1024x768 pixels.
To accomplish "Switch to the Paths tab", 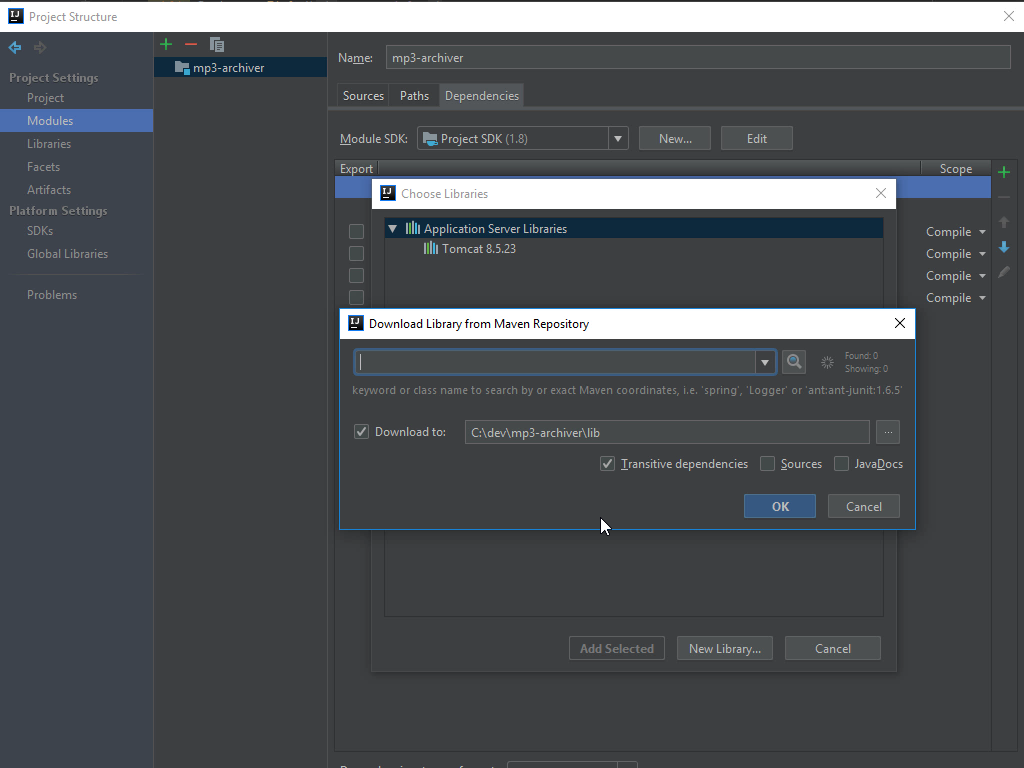I will (414, 95).
